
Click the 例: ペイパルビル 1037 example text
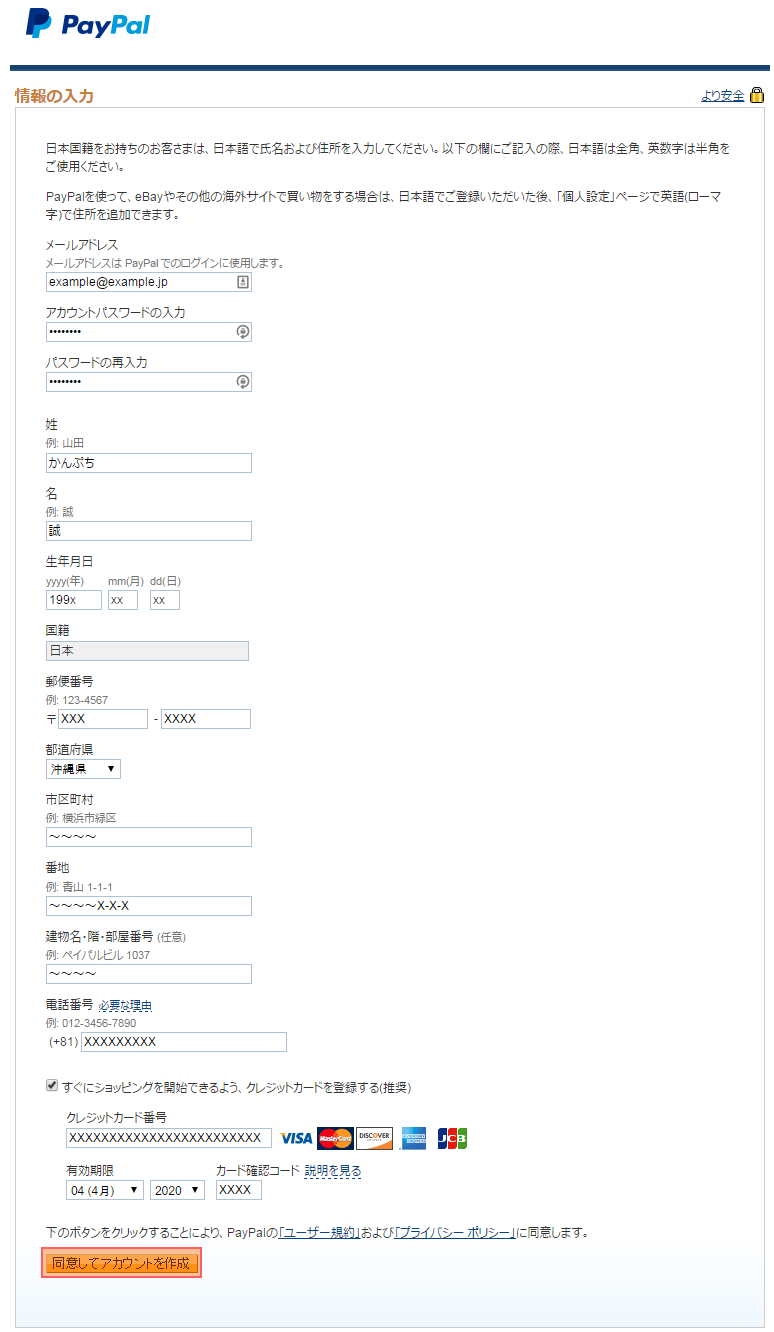[98, 955]
